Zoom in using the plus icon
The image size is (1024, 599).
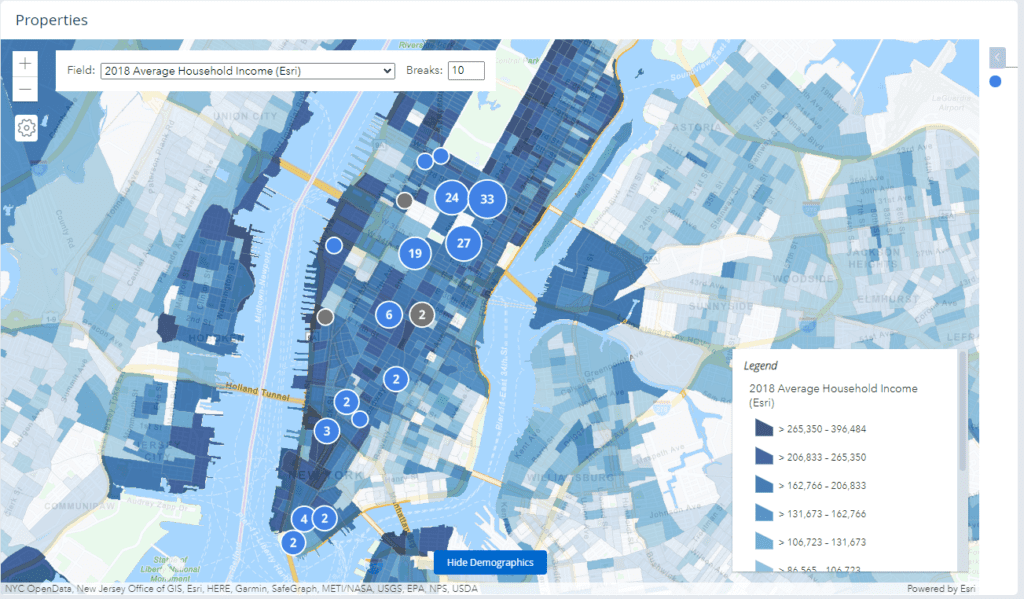click(x=24, y=63)
